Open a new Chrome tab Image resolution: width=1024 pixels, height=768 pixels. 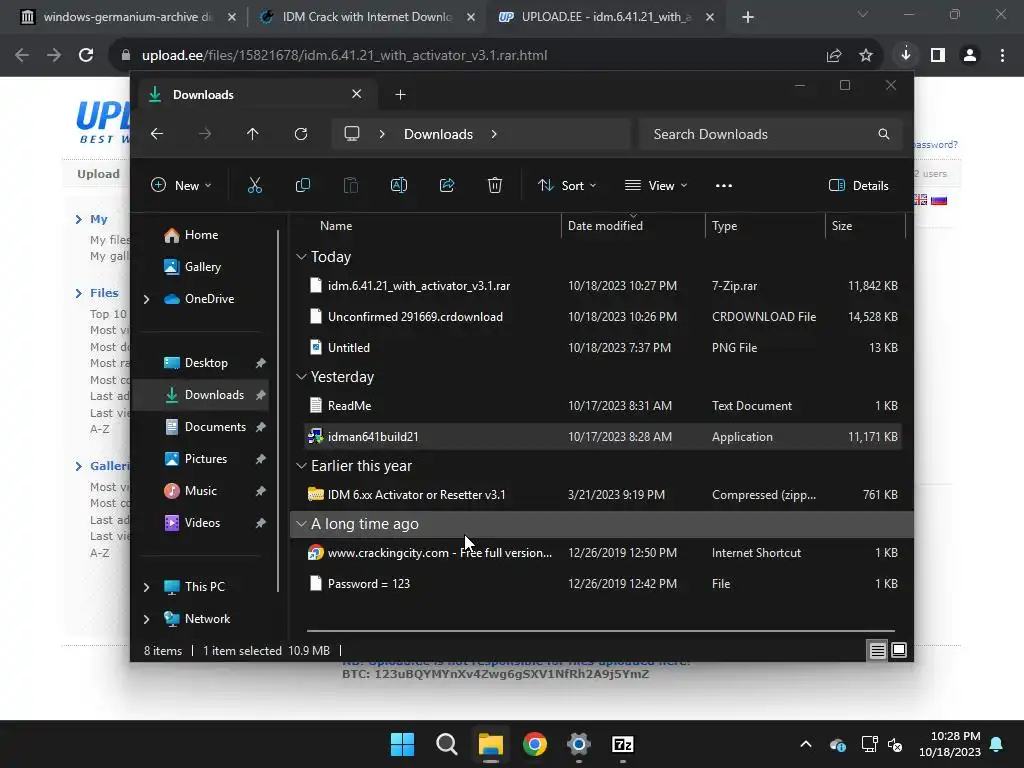click(x=748, y=17)
